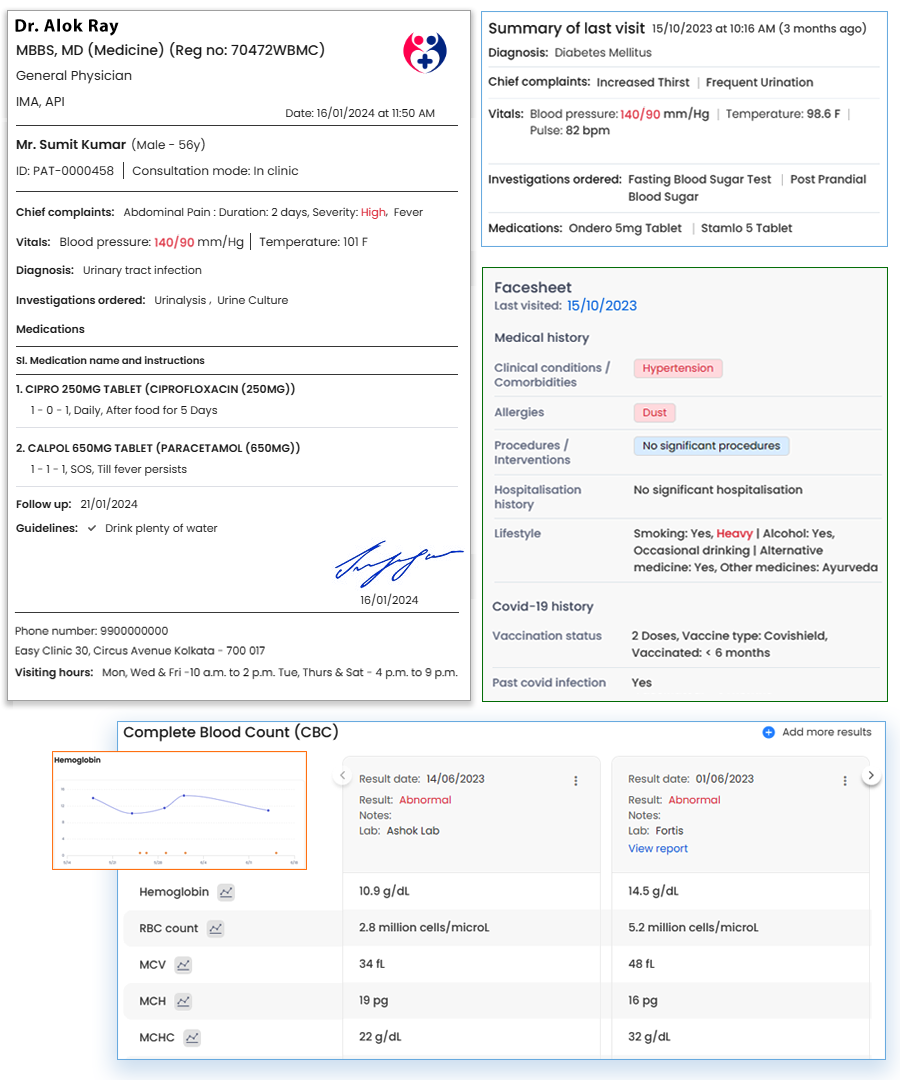Click the clinic heart logo icon

[x=425, y=51]
